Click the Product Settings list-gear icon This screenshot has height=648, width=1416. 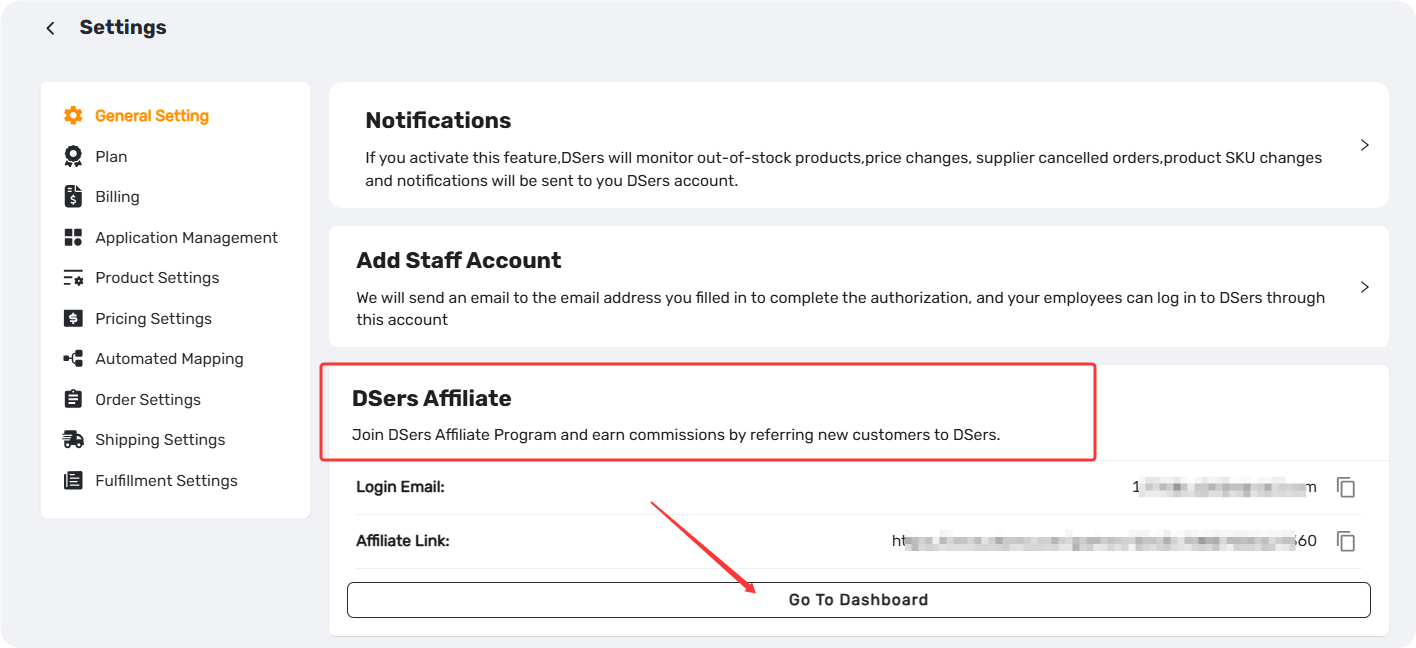[73, 278]
